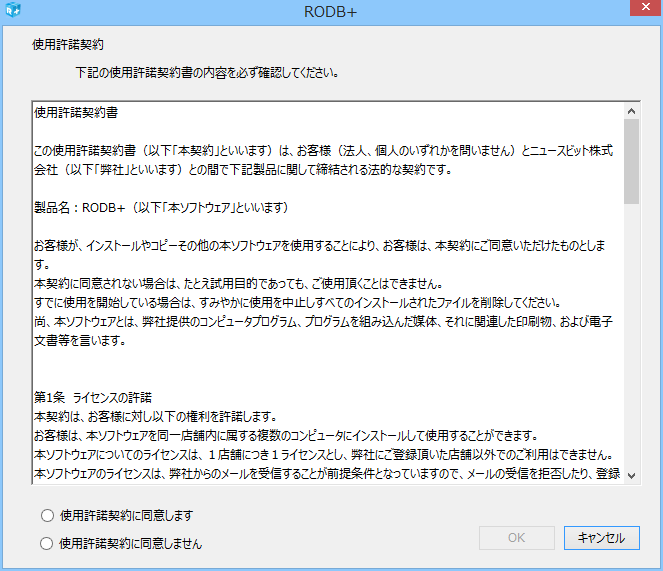This screenshot has width=663, height=571.
Task: Click the キャンセル button
Action: [x=601, y=538]
